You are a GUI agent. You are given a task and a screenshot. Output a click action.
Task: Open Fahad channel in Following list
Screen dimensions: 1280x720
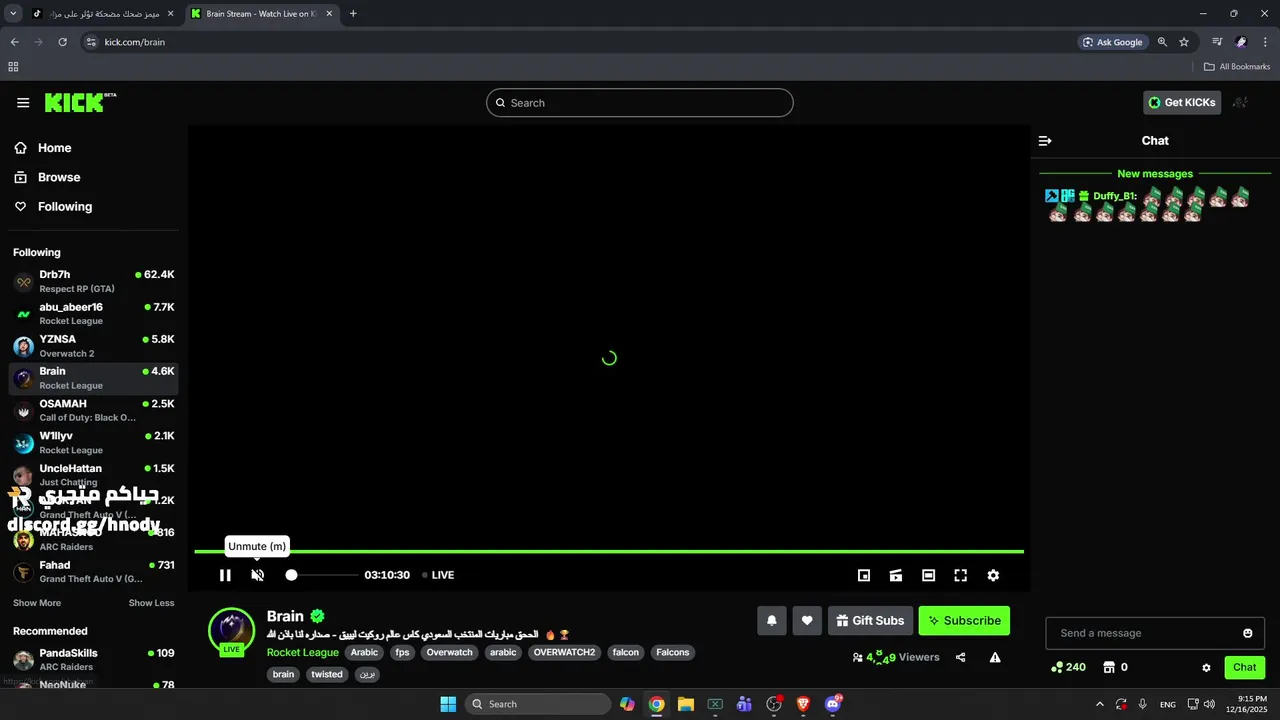[94, 572]
